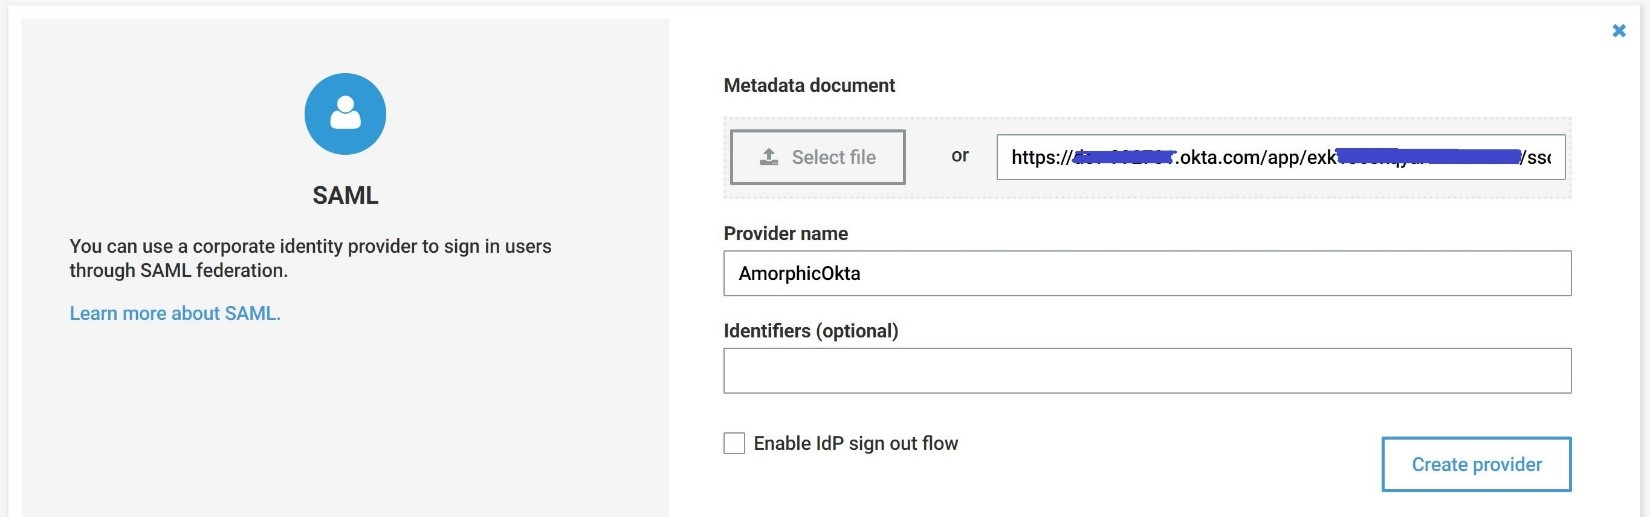
Task: Click the SAML user avatar icon
Action: 345,114
